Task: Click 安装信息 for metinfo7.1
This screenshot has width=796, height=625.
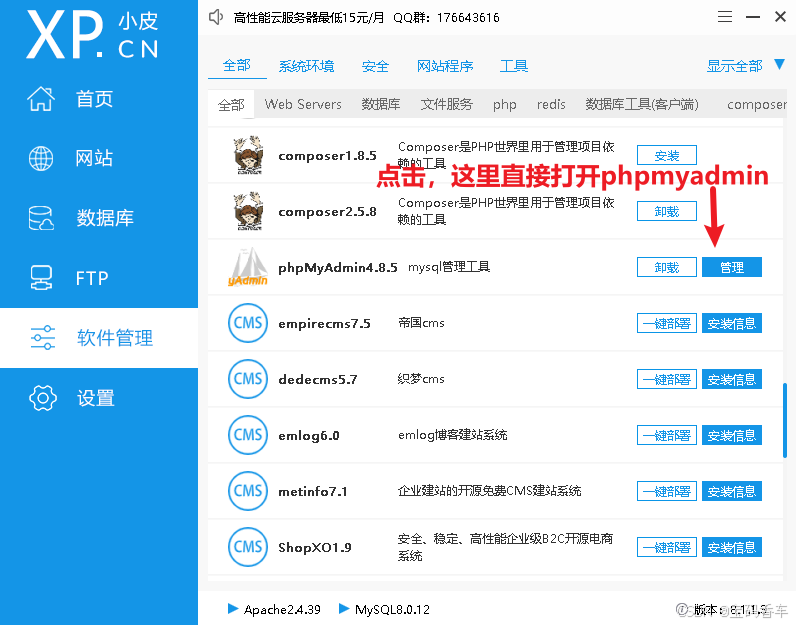Action: point(732,491)
